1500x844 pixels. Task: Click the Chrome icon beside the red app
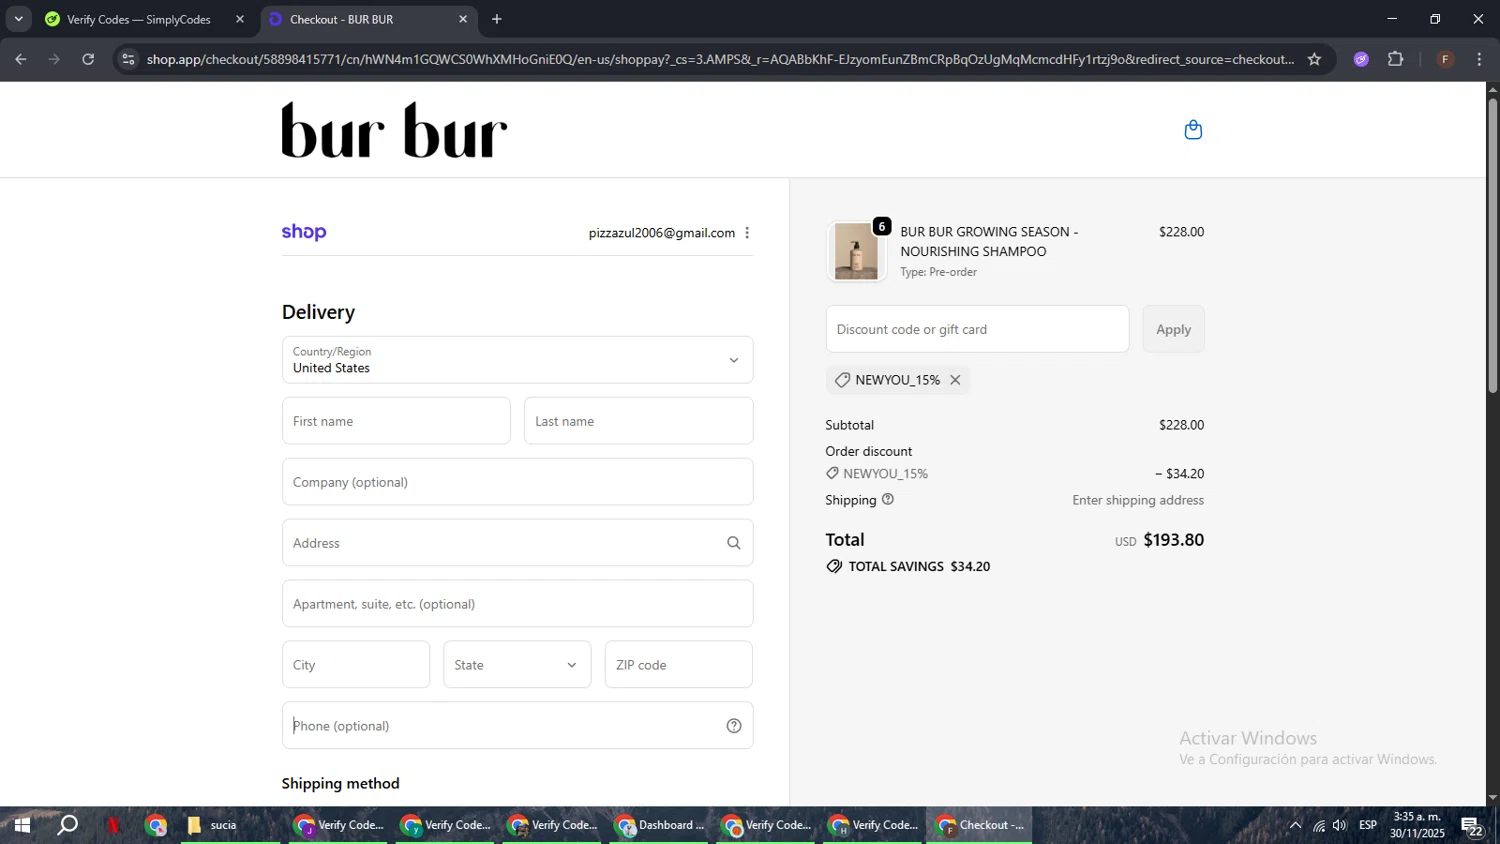pos(156,825)
